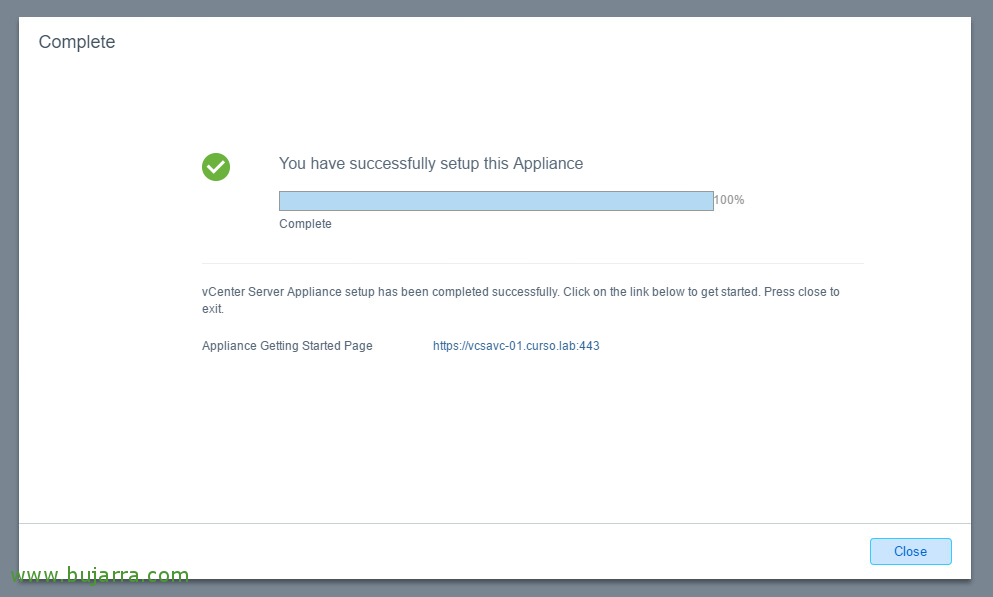Click the word "exit." in the description

tap(213, 309)
